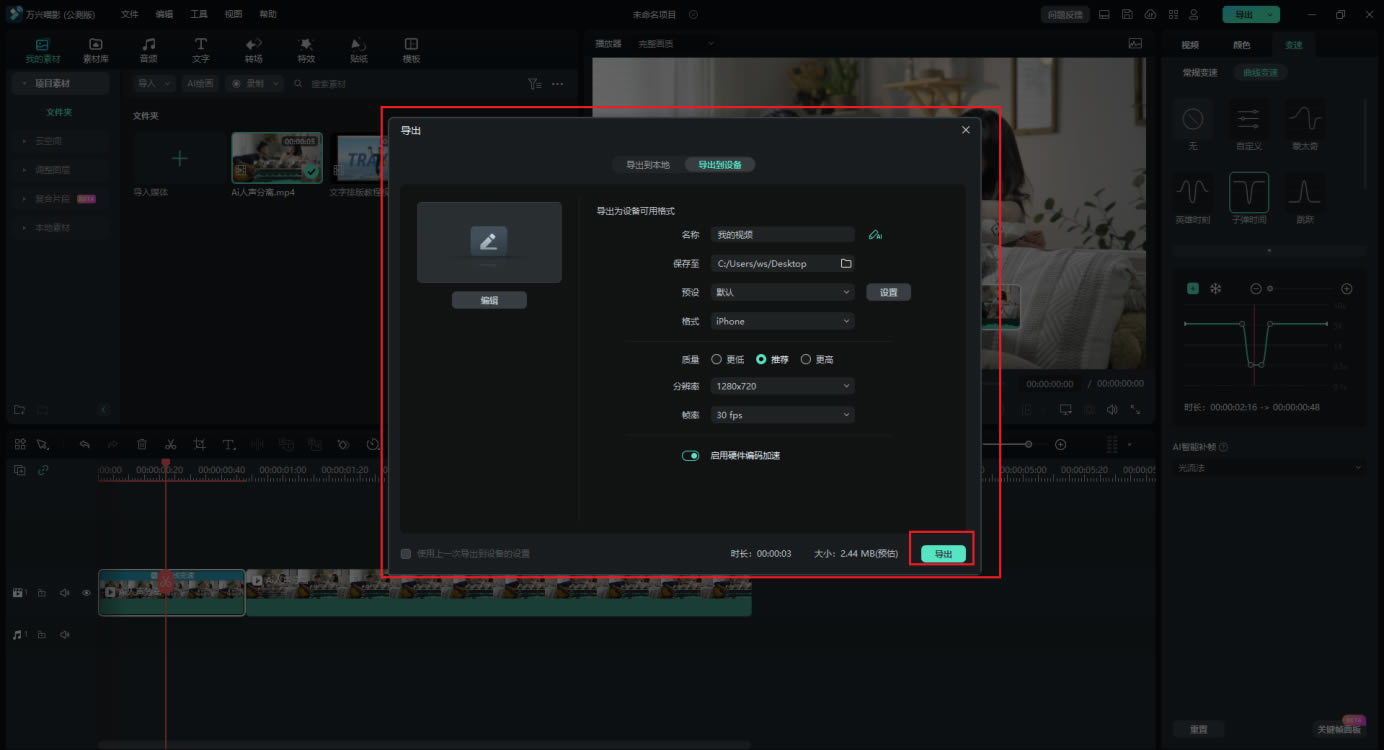Image resolution: width=1384 pixels, height=750 pixels.
Task: Open the folder browse icon for save path
Action: pyautogui.click(x=846, y=264)
